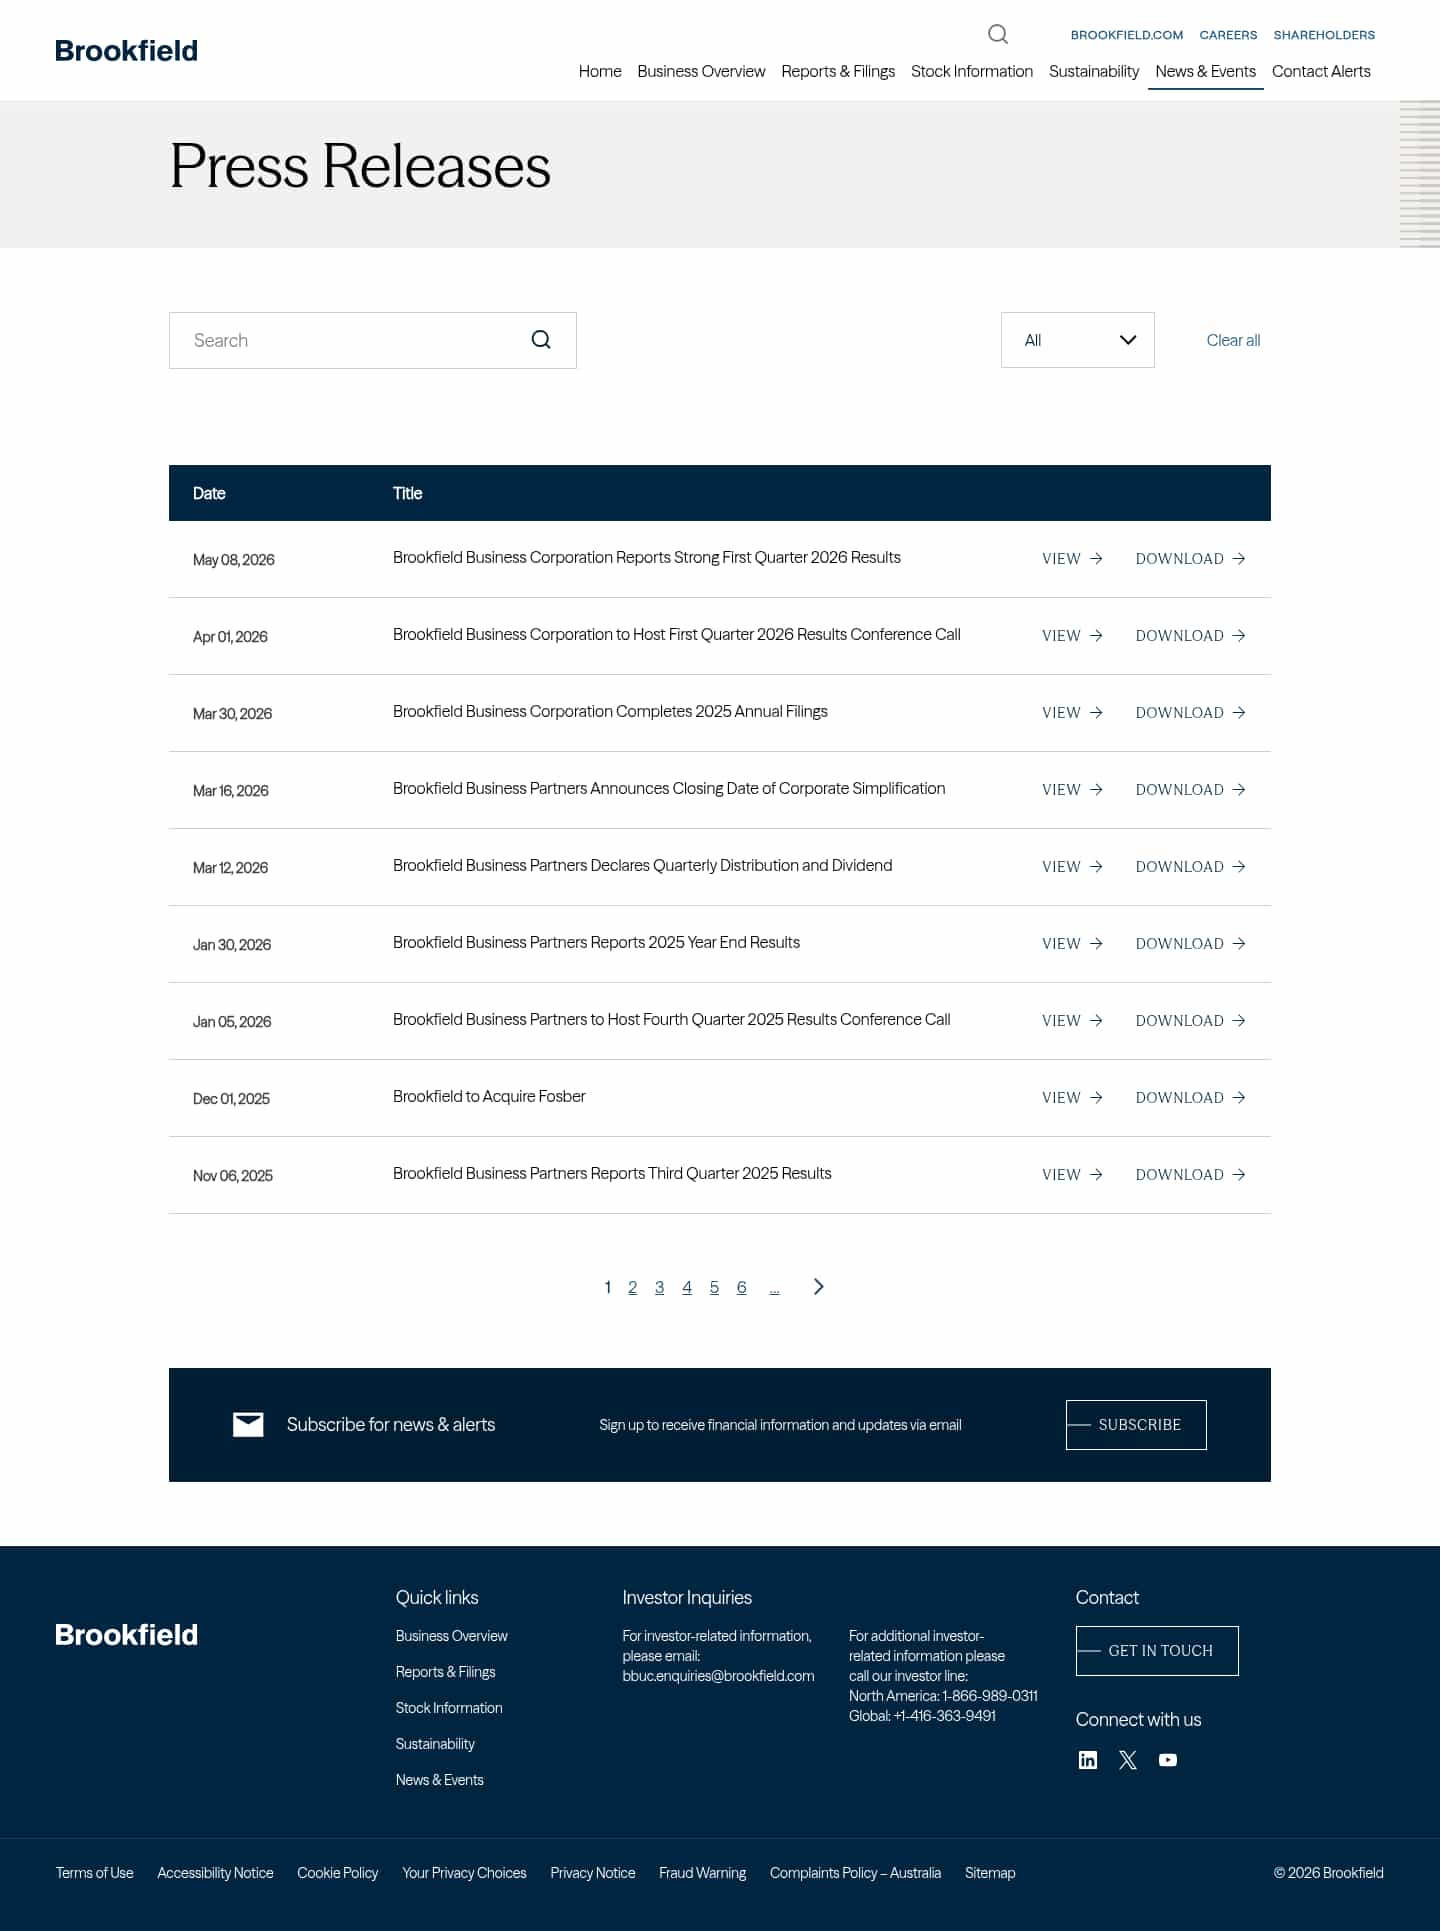Click the envelope icon beside Subscribe for news
1440x1931 pixels.
(x=248, y=1425)
